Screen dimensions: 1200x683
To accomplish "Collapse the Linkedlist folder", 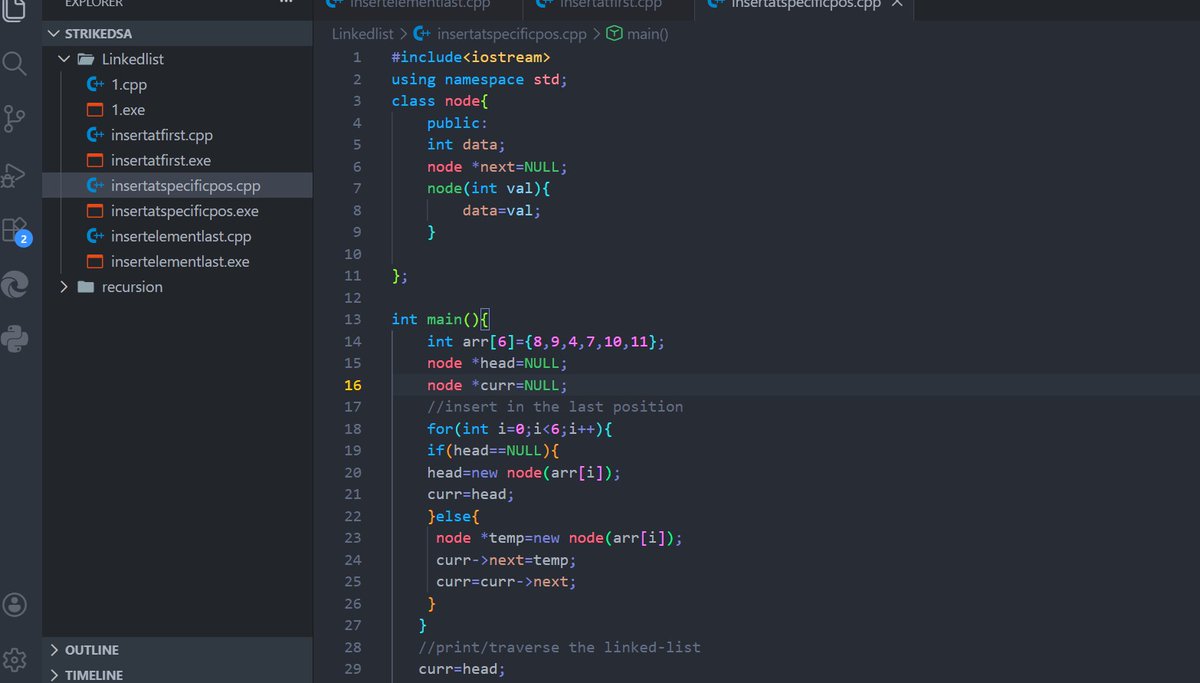I will pos(177,59).
